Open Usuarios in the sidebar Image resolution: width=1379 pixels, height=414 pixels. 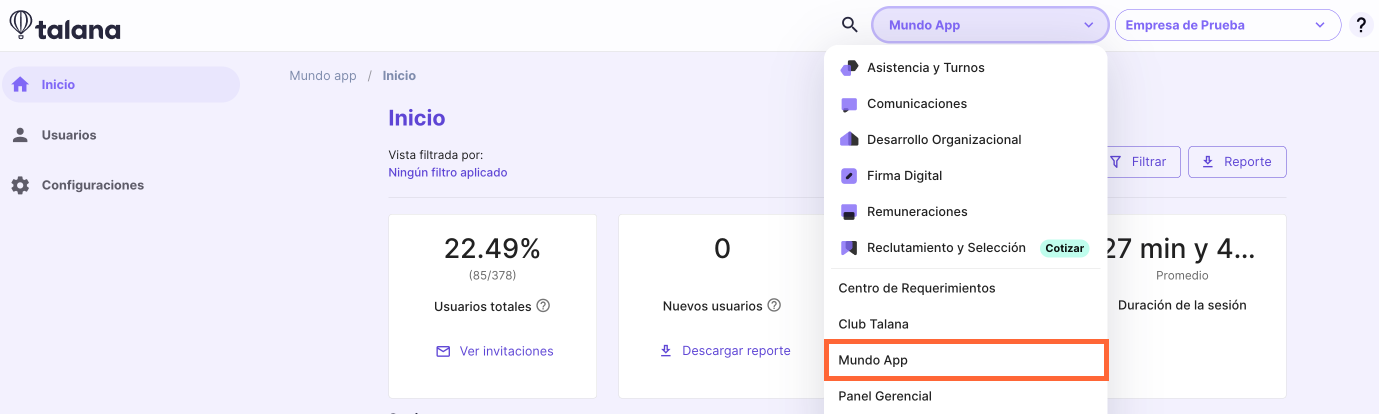click(120, 135)
